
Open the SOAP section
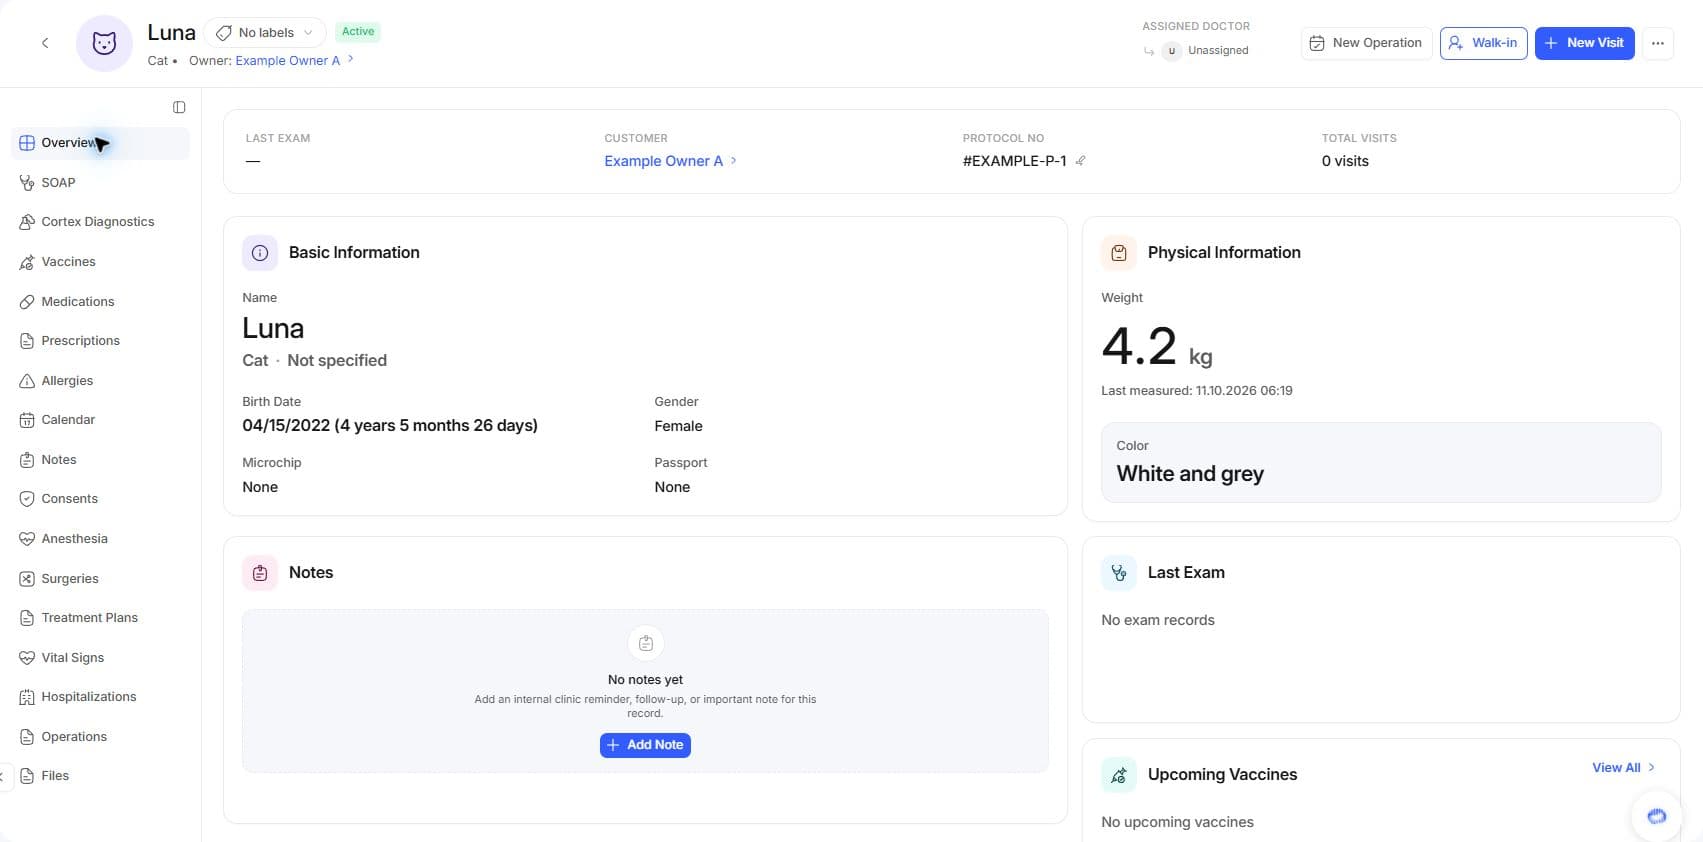[100, 183]
